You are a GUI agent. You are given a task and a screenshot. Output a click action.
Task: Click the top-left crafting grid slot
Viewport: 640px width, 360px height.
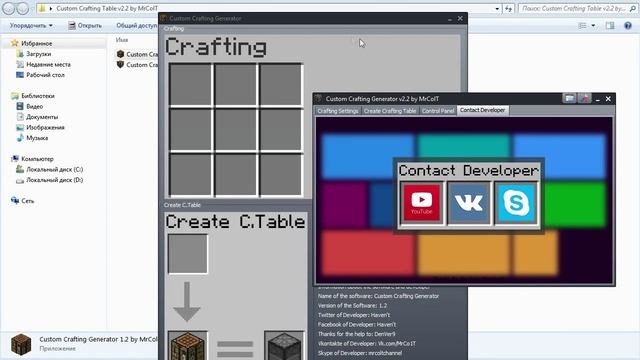pyautogui.click(x=191, y=84)
